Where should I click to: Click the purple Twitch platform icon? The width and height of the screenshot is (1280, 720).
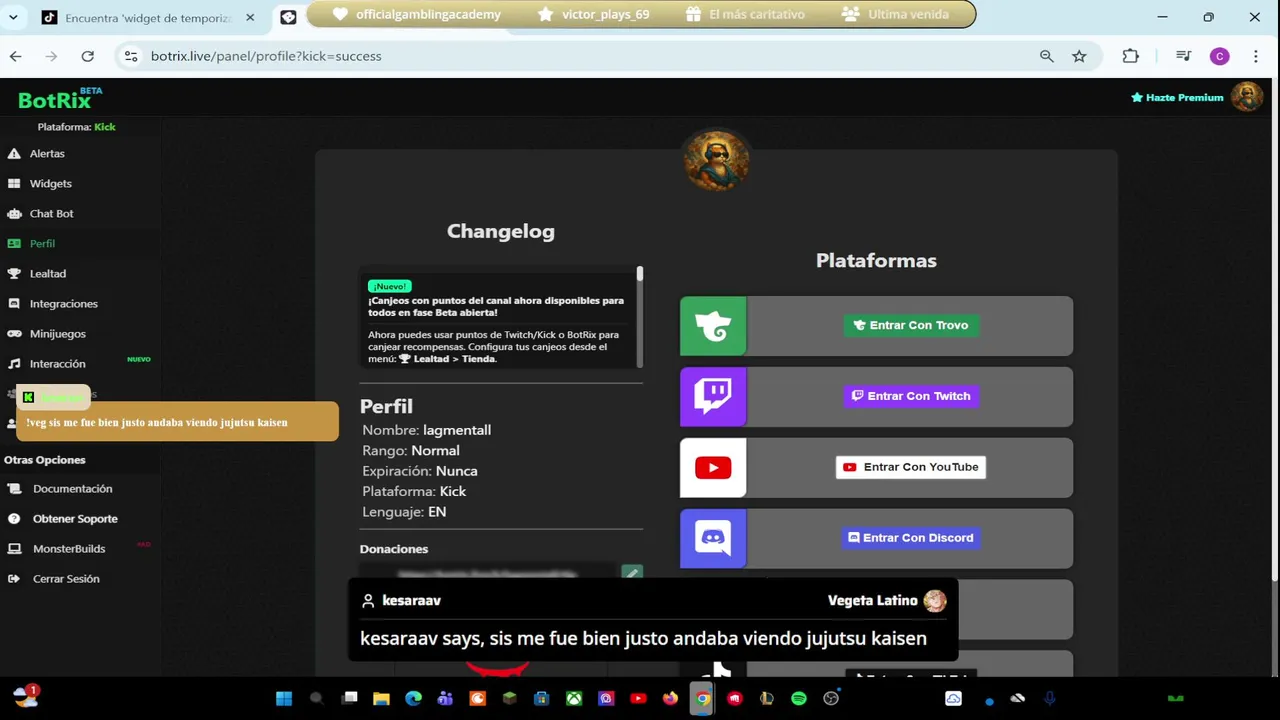tap(713, 397)
